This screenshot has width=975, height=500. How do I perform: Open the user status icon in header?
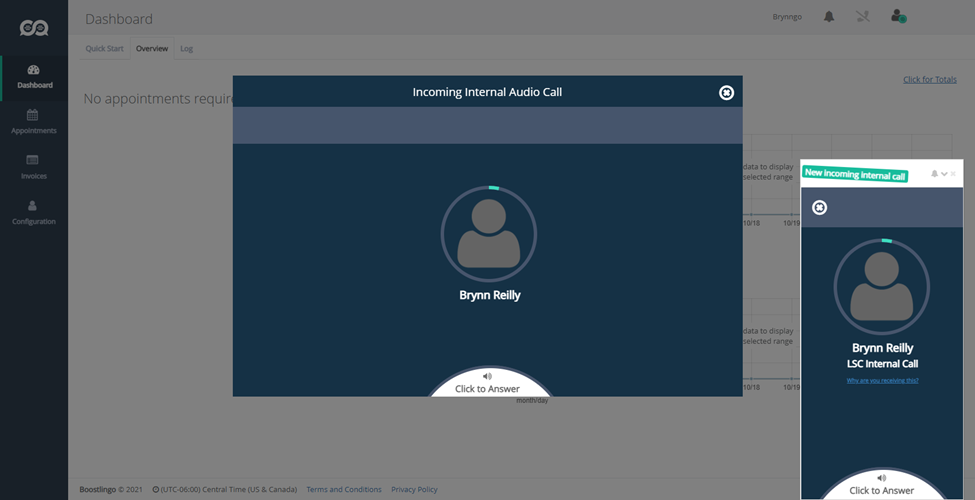898,16
